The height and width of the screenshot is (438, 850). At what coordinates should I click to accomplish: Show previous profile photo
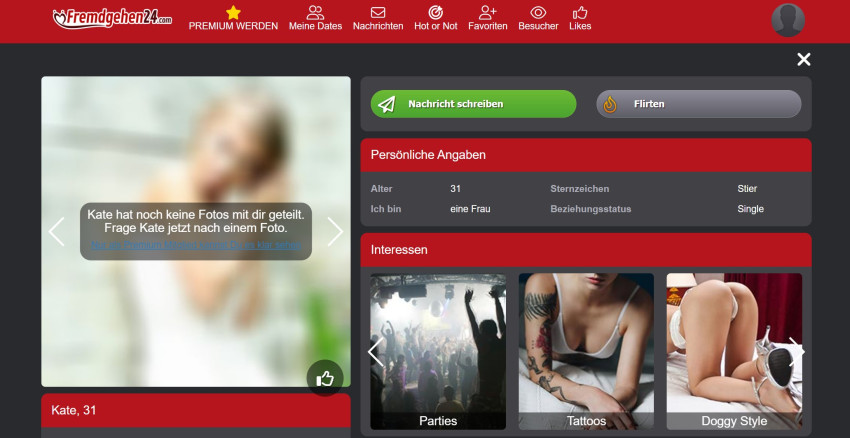click(x=56, y=232)
